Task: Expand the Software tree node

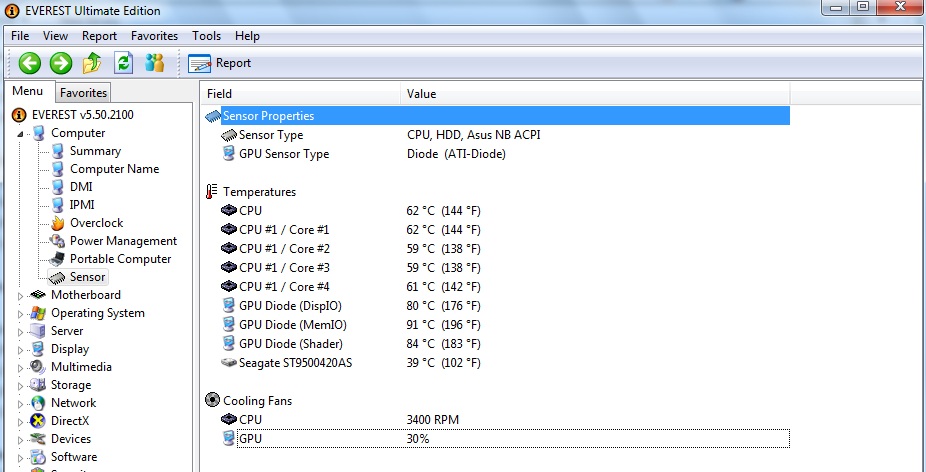Action: click(21, 458)
